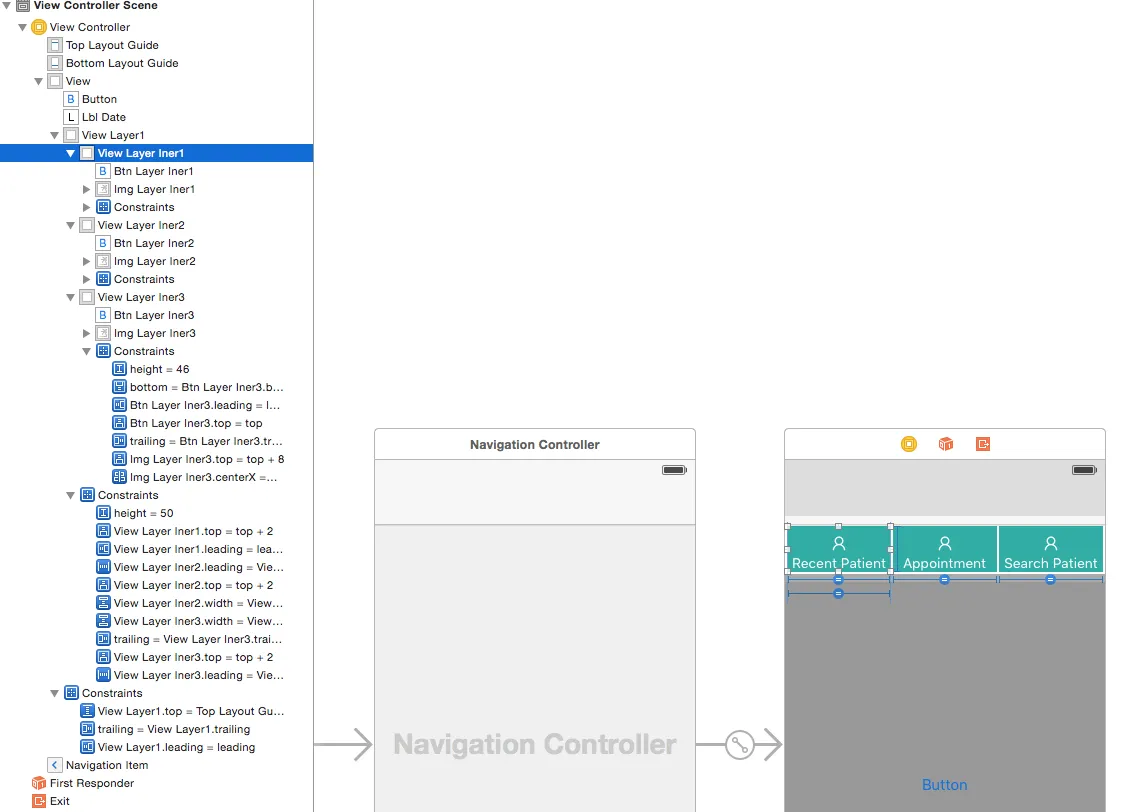Click the Btn Layer Iner2 button icon
The image size is (1135, 812).
103,243
